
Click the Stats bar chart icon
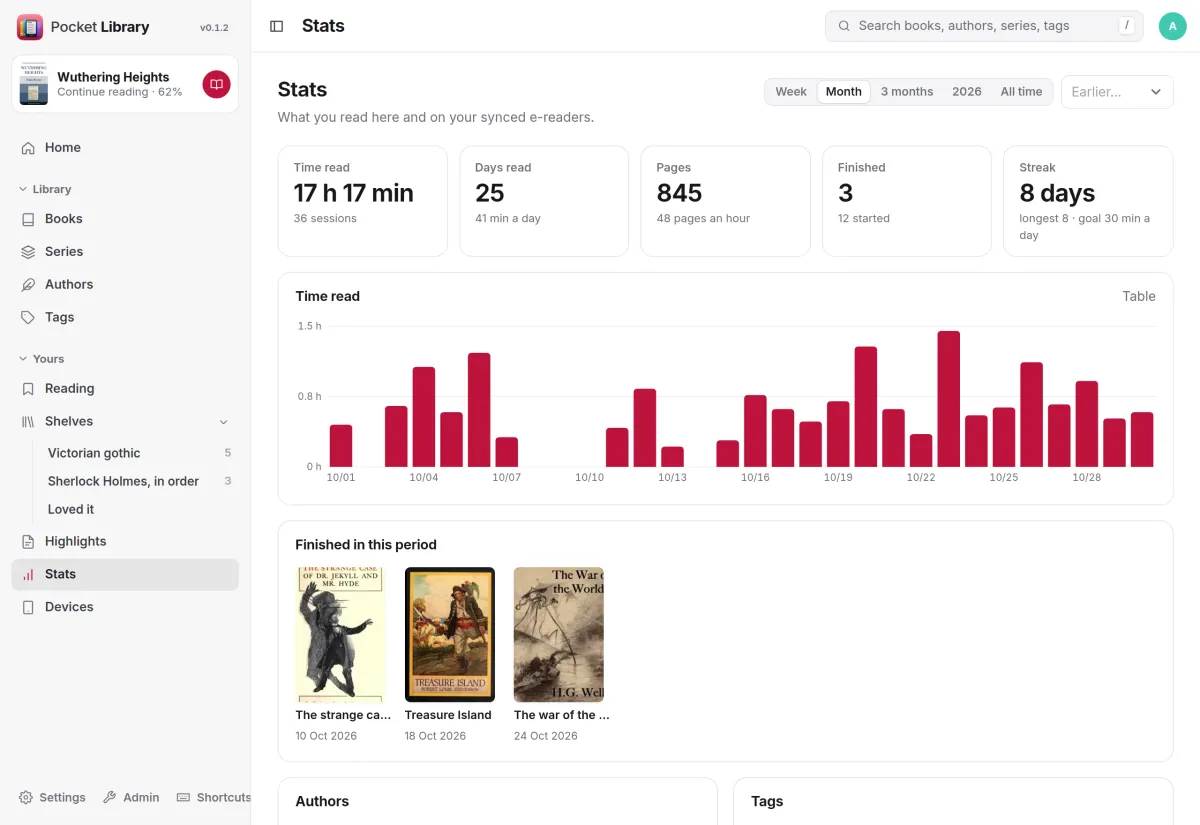[x=28, y=574]
